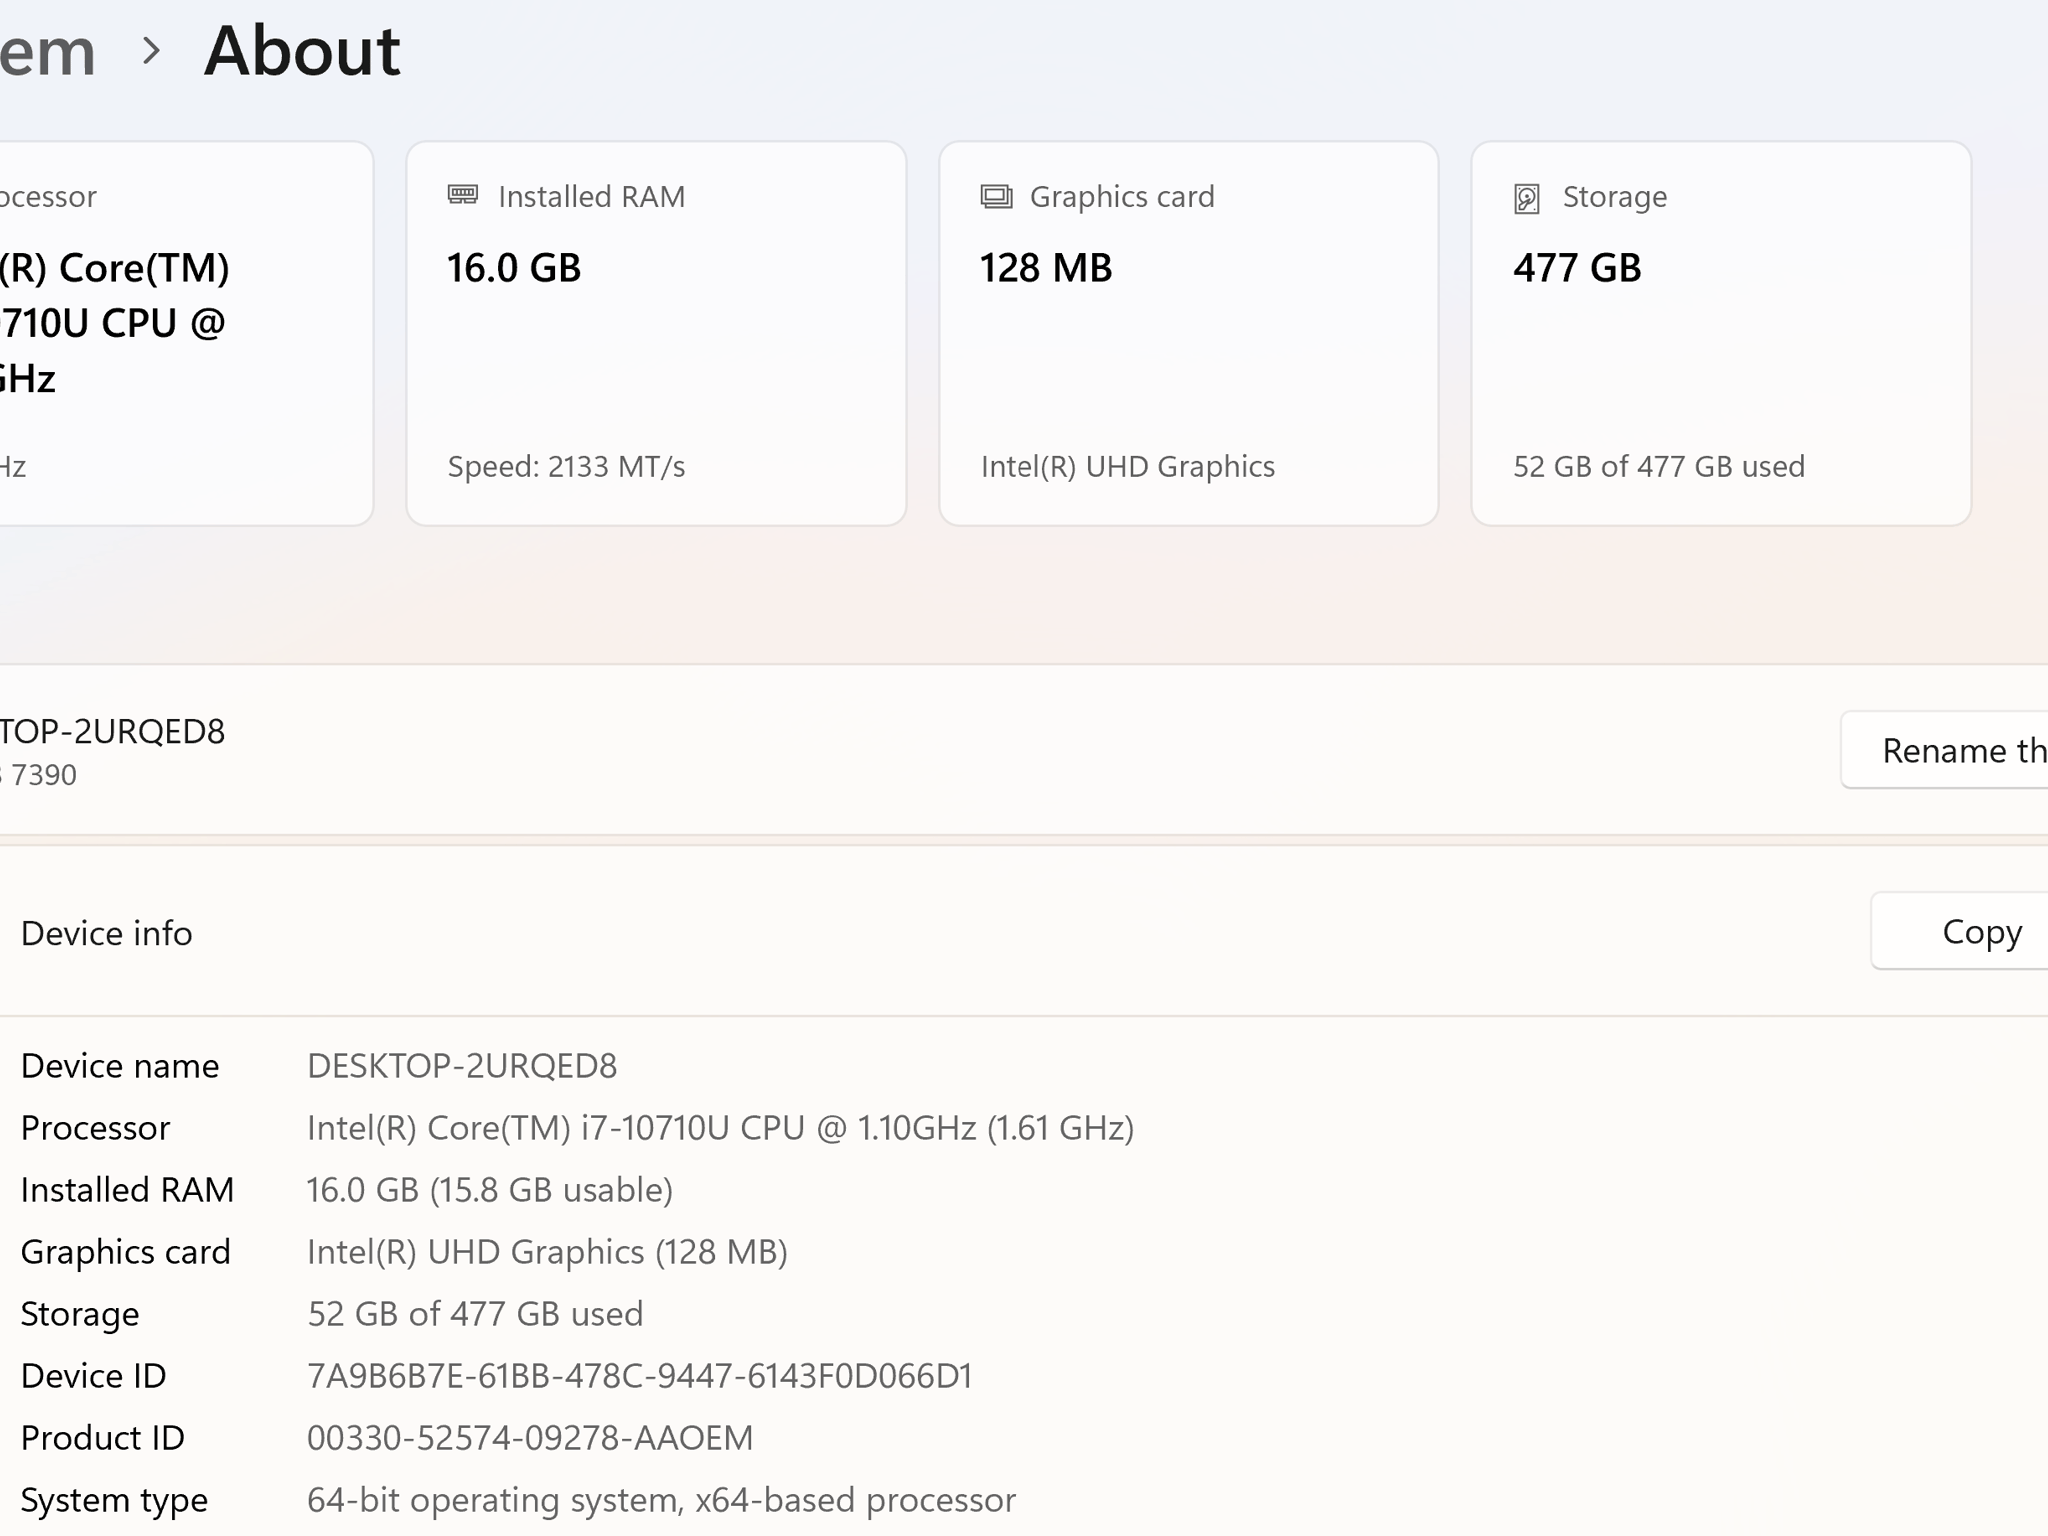Click the About page title
Image resolution: width=2048 pixels, height=1536 pixels.
pos(302,51)
